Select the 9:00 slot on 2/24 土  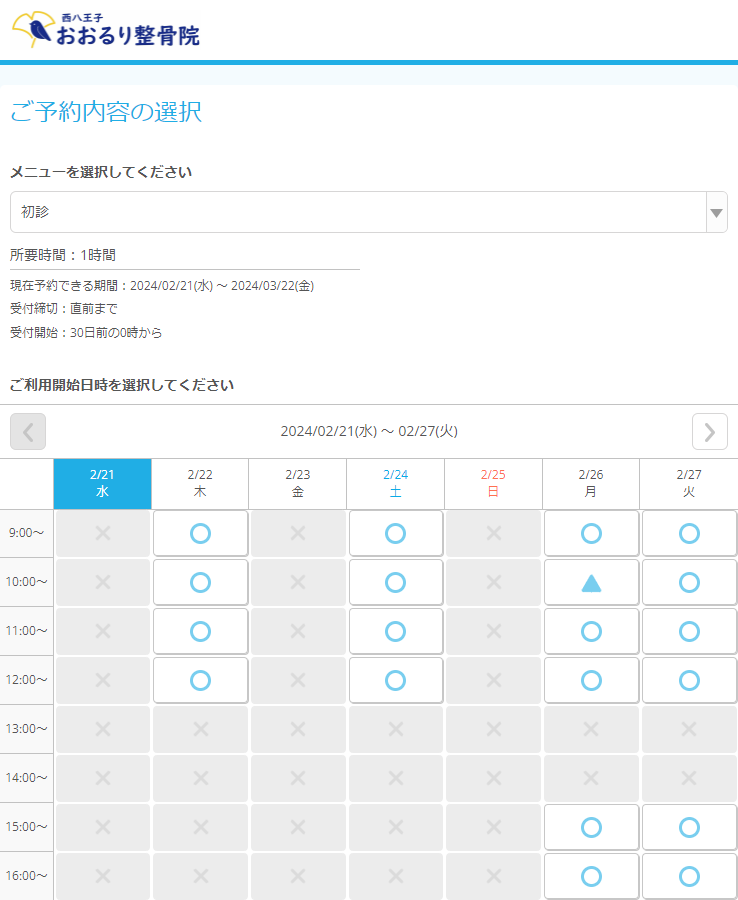click(395, 533)
